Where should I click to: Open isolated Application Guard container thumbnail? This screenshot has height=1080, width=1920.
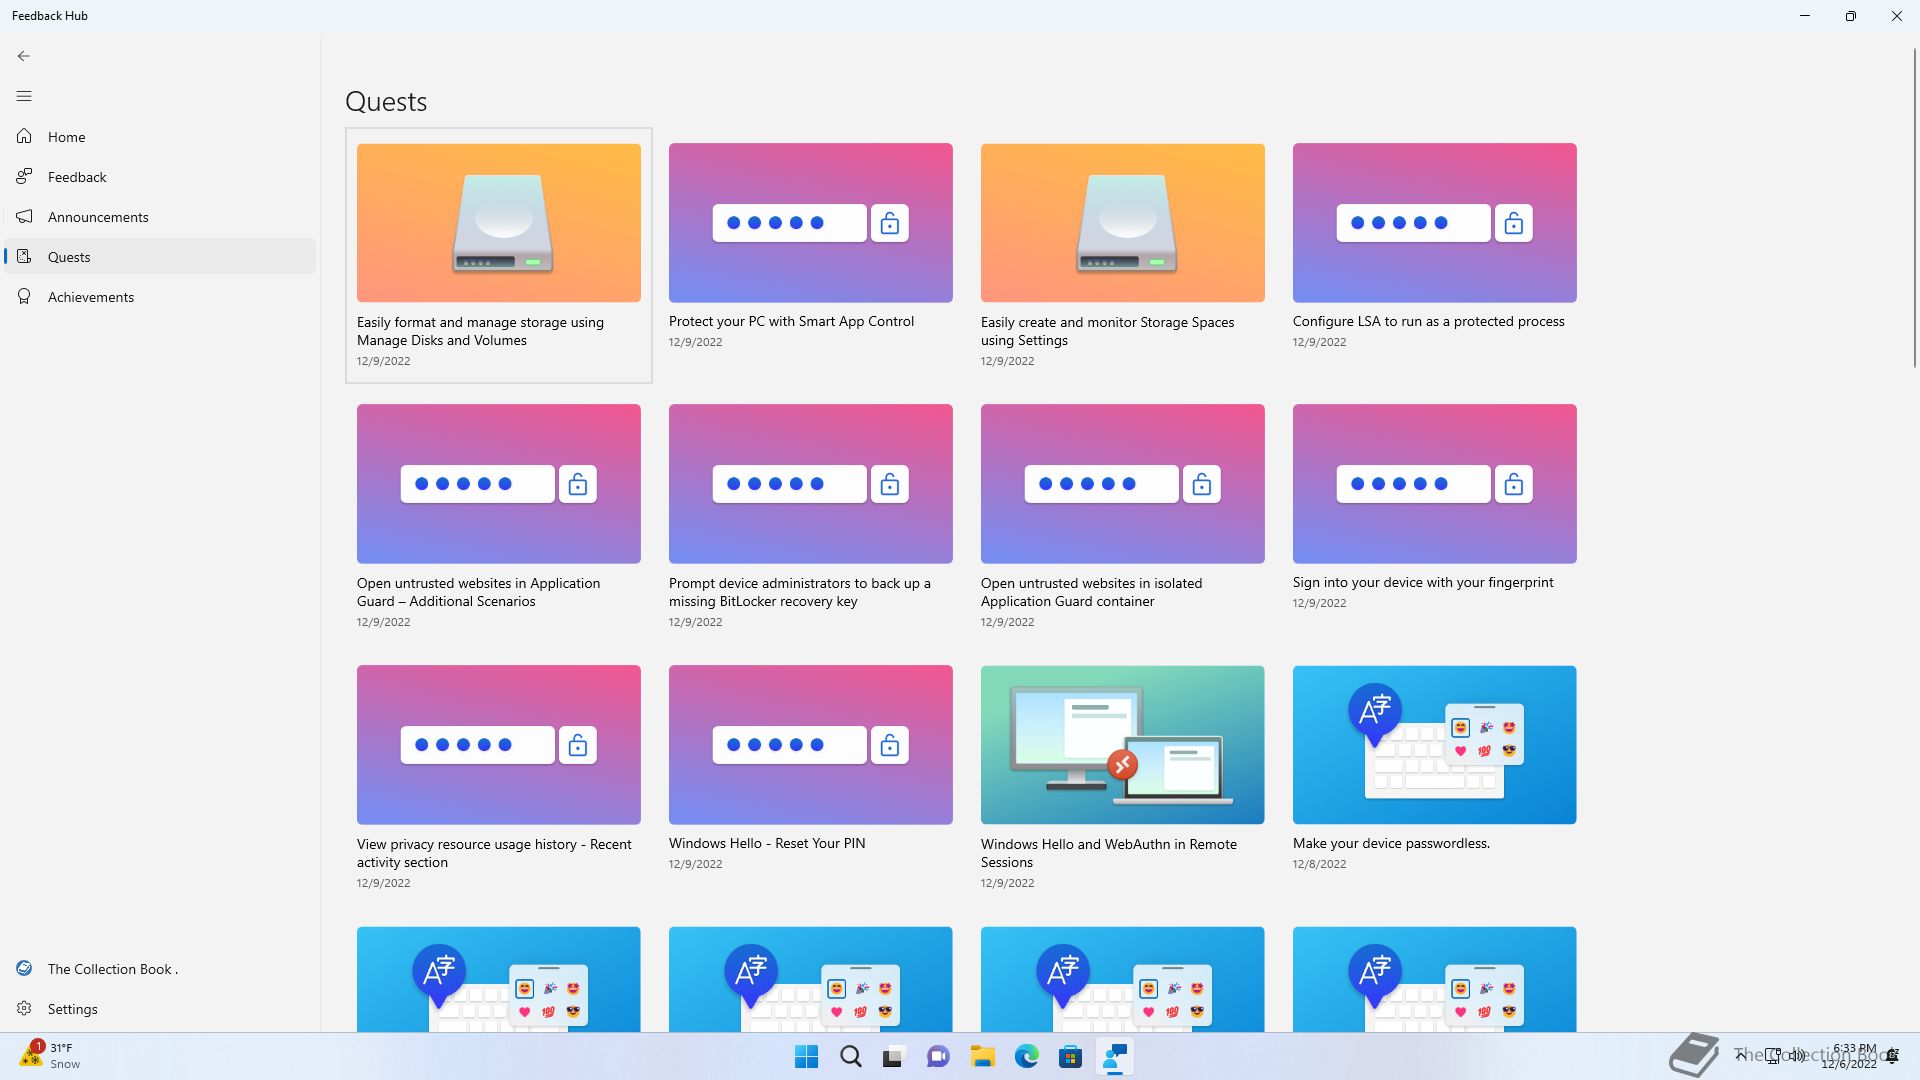1123,484
